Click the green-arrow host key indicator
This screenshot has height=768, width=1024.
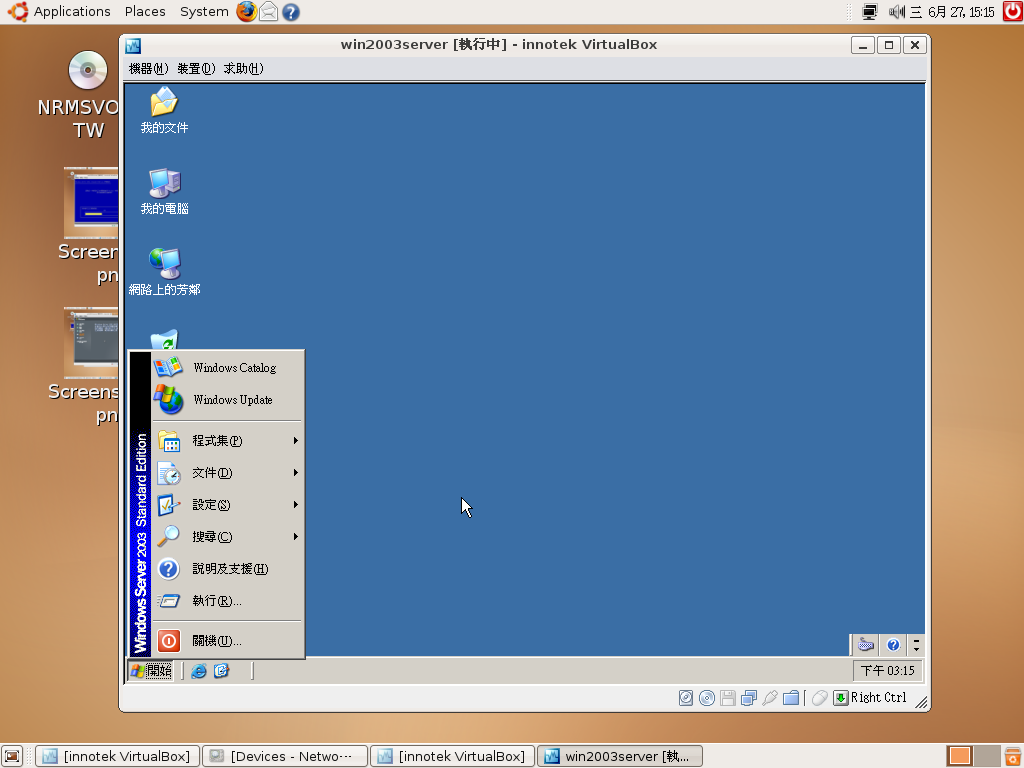(840, 698)
